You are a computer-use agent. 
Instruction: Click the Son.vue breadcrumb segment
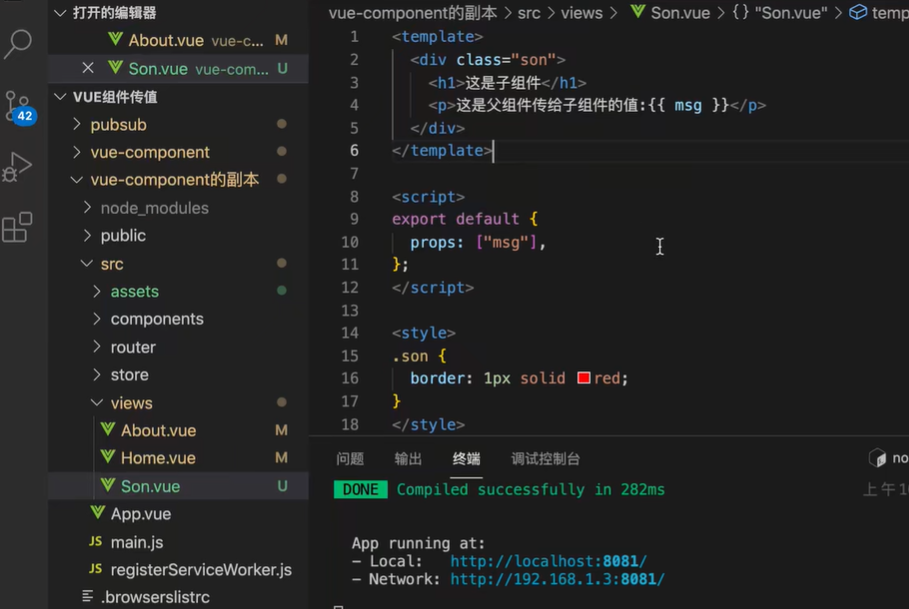coord(680,13)
